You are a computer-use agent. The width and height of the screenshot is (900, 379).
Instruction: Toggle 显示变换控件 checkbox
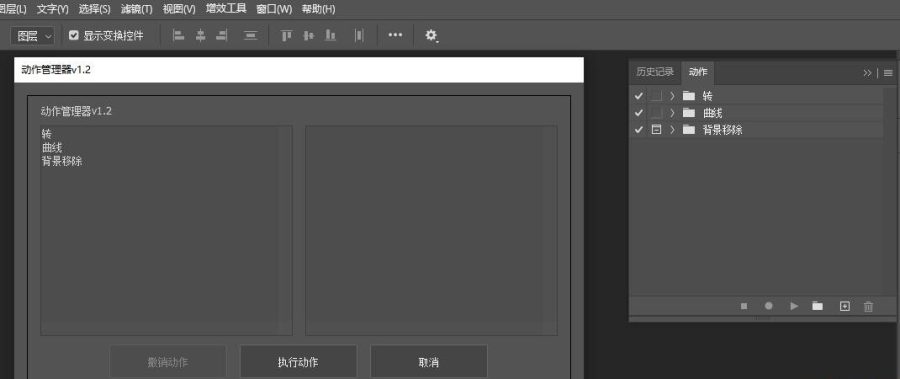73,36
